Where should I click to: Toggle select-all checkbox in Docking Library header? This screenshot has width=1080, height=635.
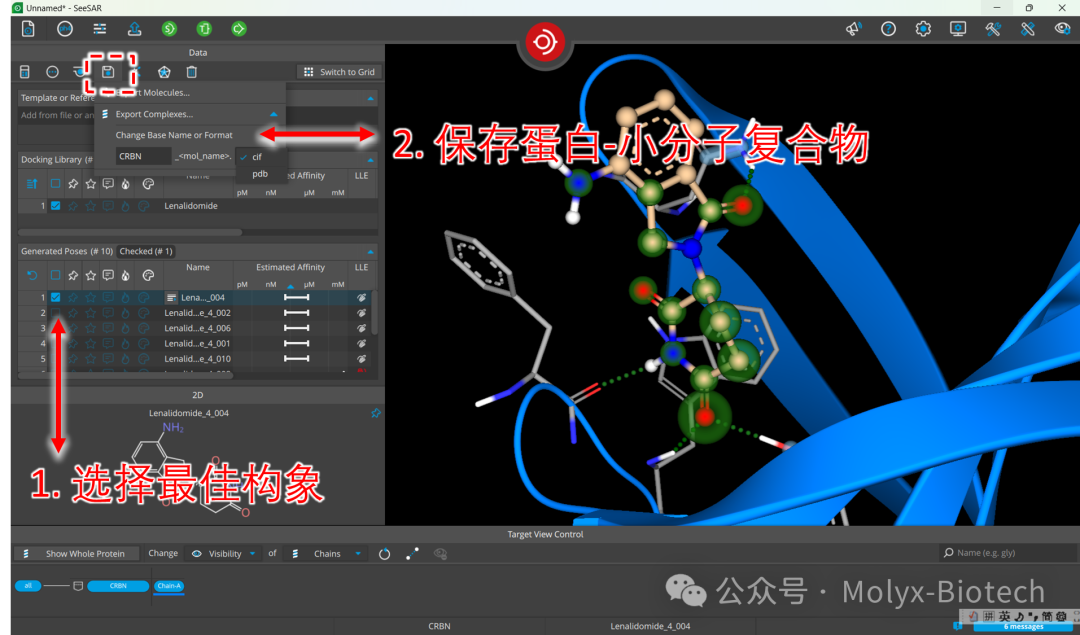tap(55, 184)
